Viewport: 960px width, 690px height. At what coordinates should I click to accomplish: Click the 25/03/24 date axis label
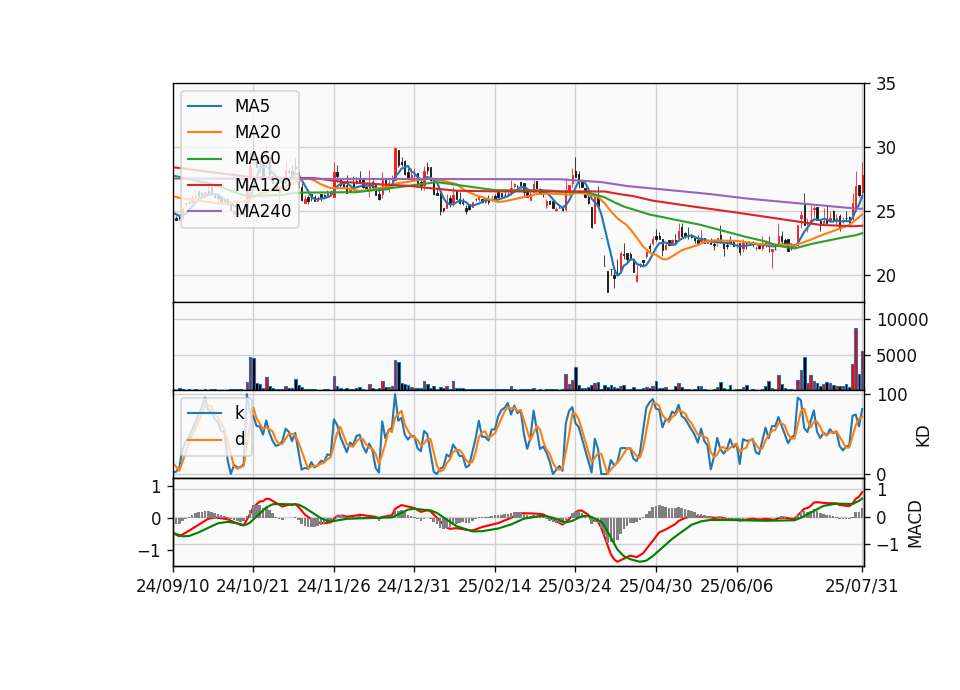575,586
